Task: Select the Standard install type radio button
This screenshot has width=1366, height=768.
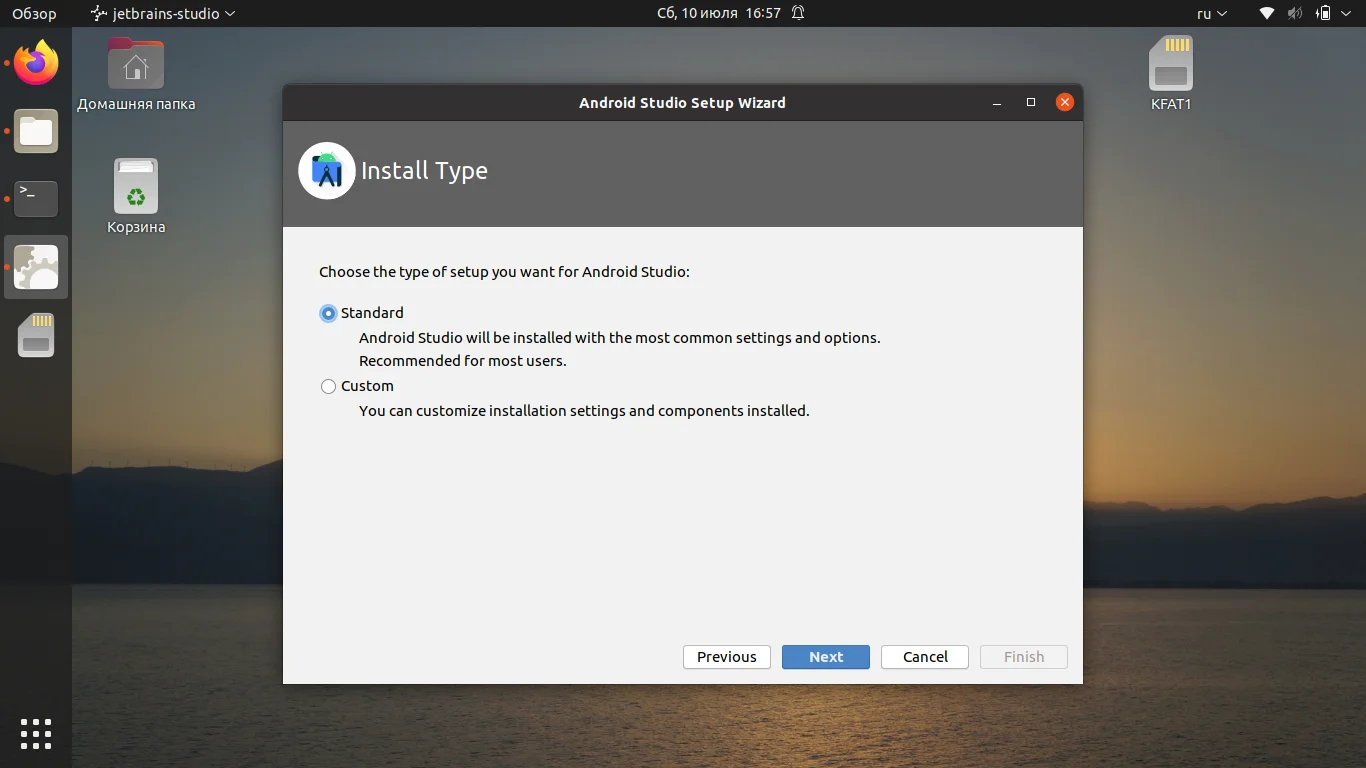Action: 328,313
